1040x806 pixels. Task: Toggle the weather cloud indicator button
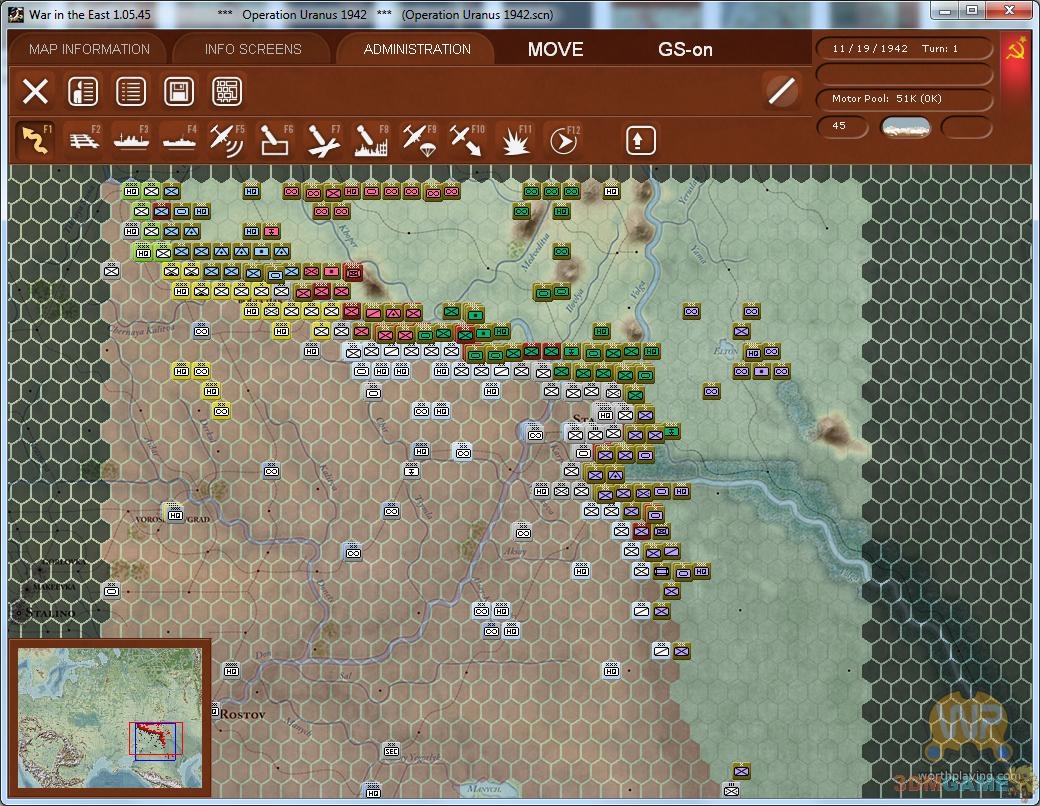tap(905, 126)
